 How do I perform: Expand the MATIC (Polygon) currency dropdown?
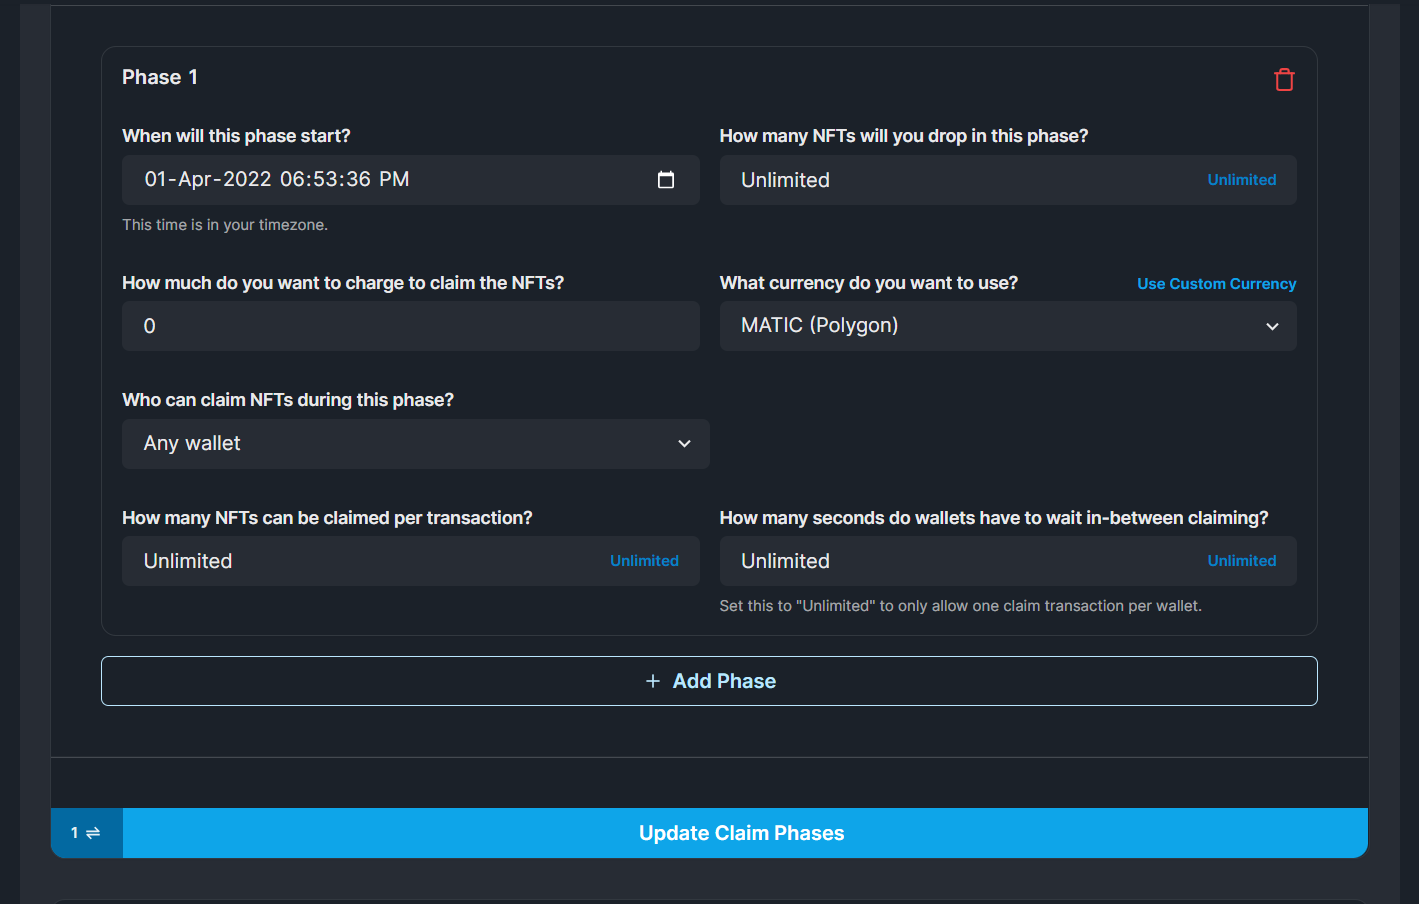(x=1008, y=326)
